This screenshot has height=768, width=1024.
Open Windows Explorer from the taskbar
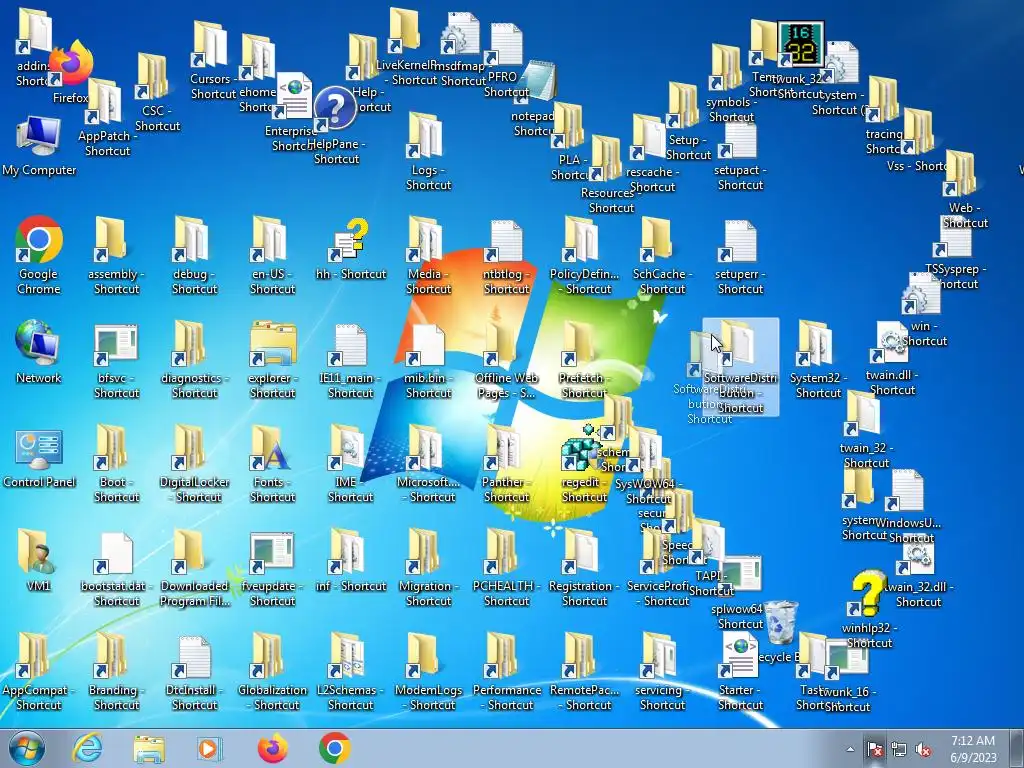point(149,748)
